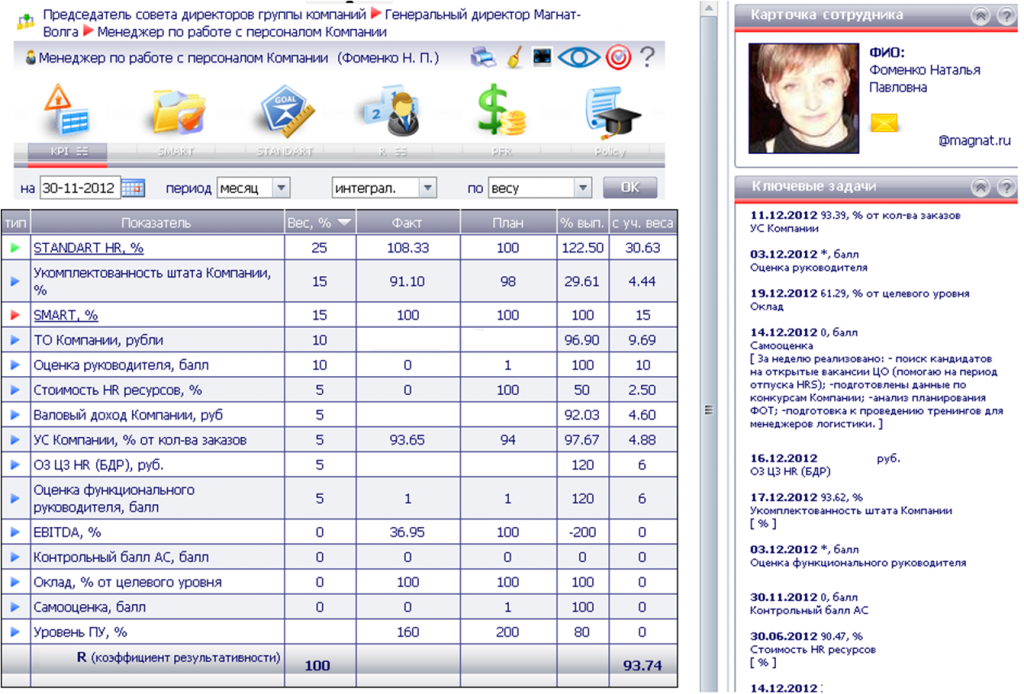
Task: Switch to the Policy tab label
Action: 610,152
